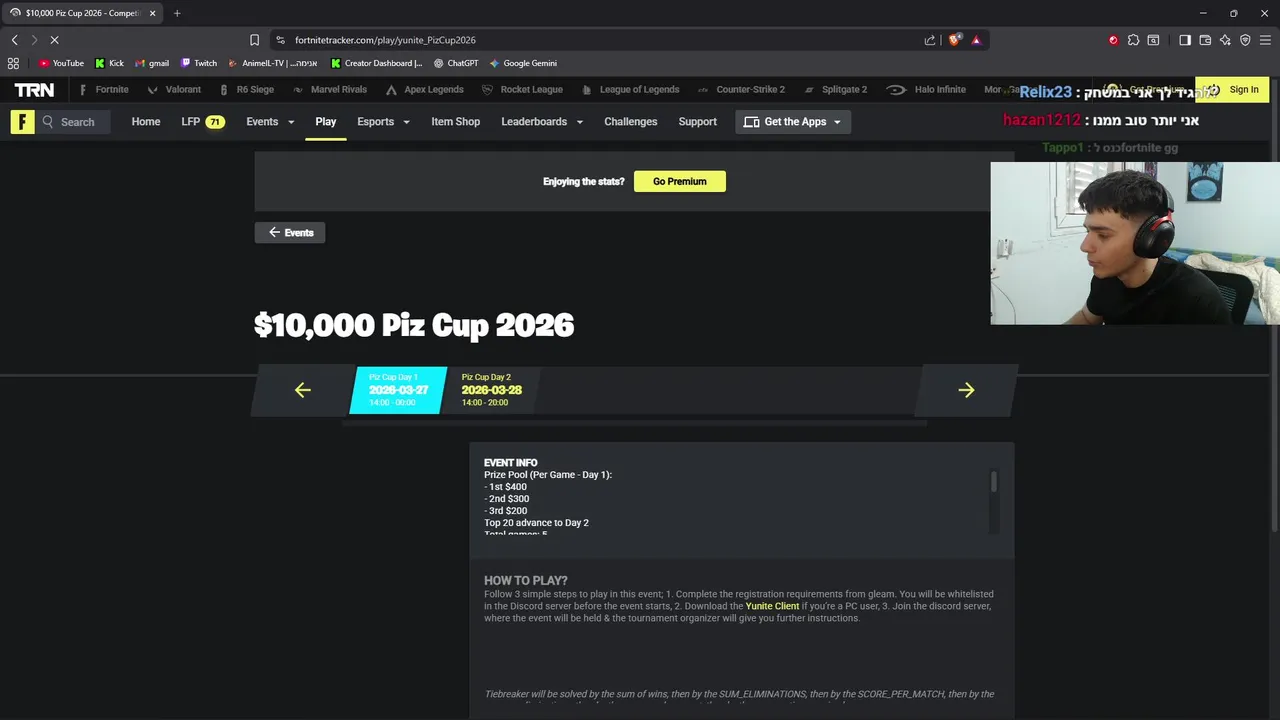Screen dimensions: 1280x720
Task: Open the gmail bookmark
Action: [x=152, y=63]
